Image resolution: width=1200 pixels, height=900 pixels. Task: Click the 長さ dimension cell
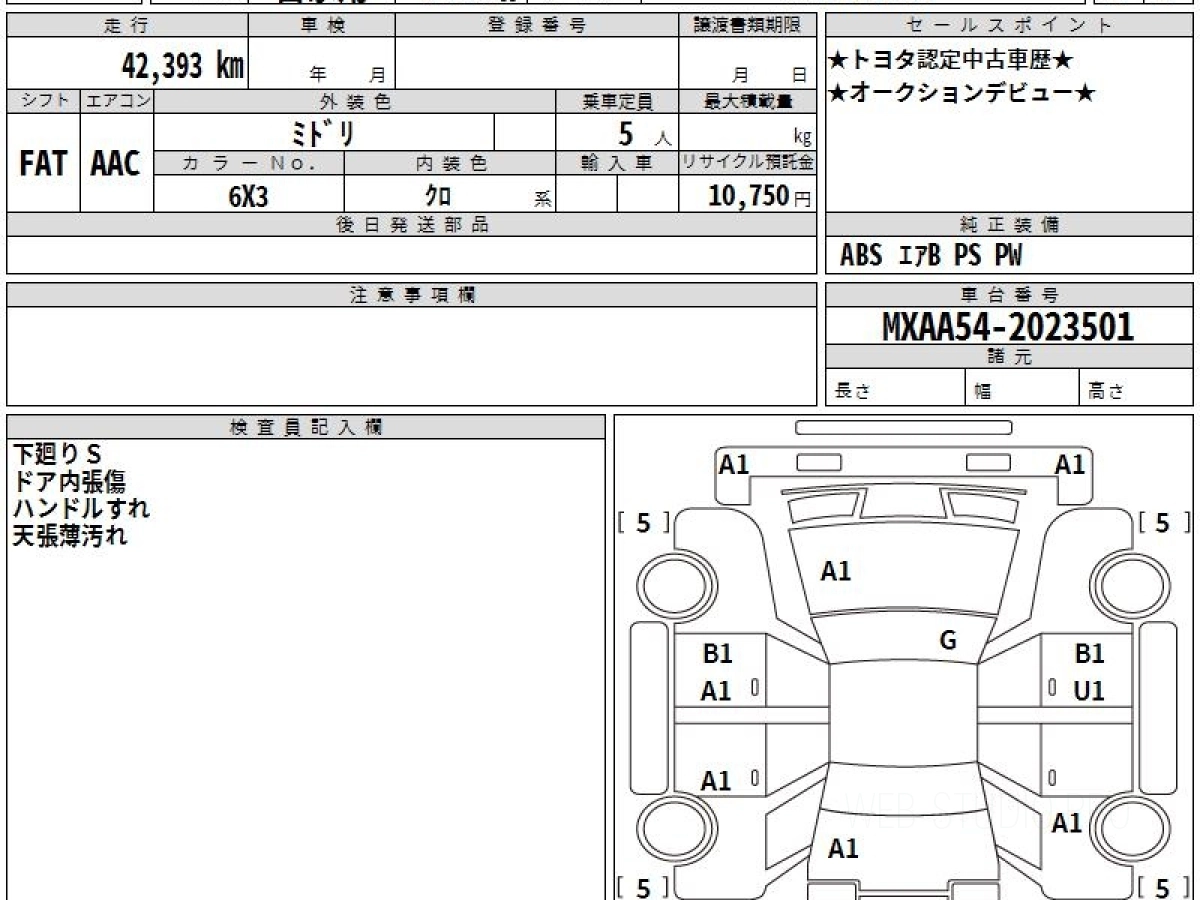895,389
